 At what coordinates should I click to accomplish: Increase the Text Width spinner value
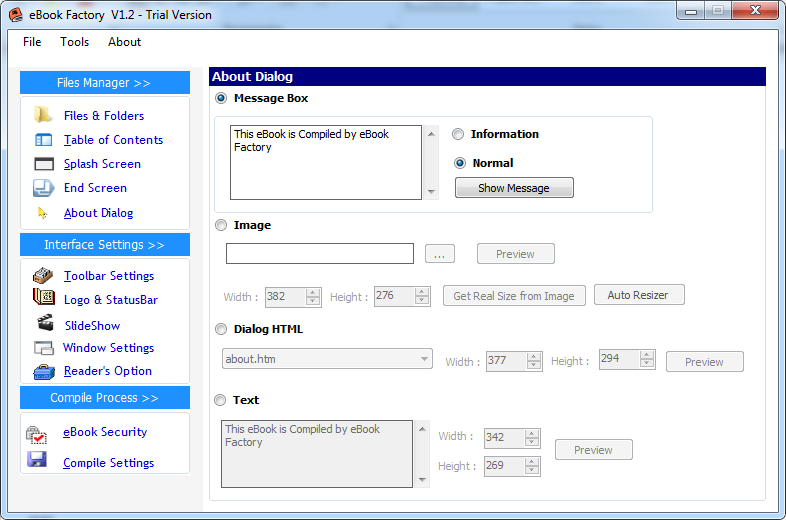pos(532,433)
